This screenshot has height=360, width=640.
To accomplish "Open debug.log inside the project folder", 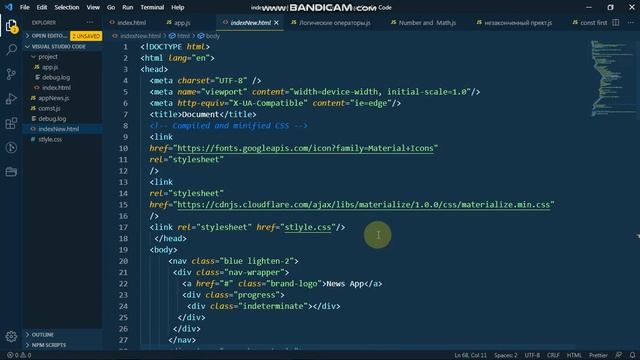I will (56, 77).
